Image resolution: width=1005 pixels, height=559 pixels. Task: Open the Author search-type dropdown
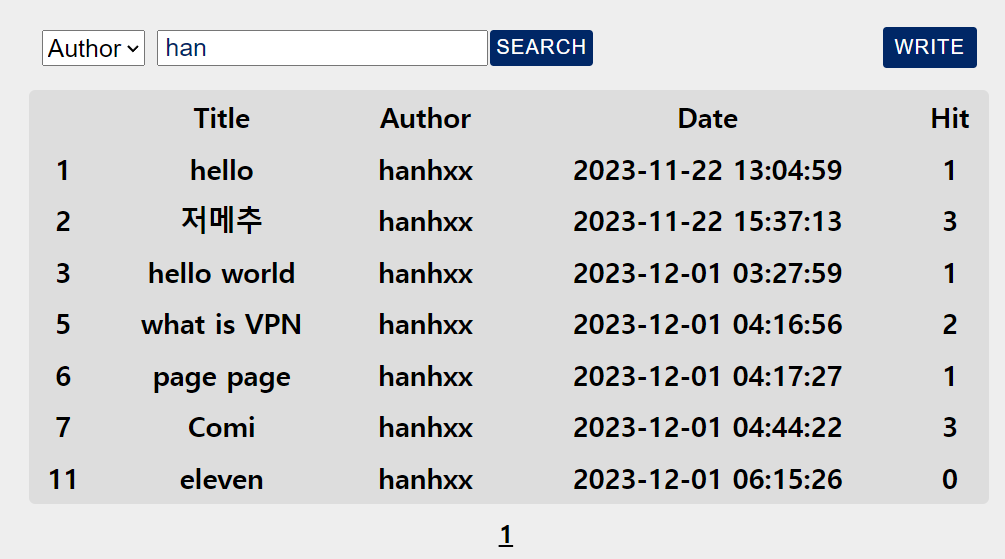point(94,48)
